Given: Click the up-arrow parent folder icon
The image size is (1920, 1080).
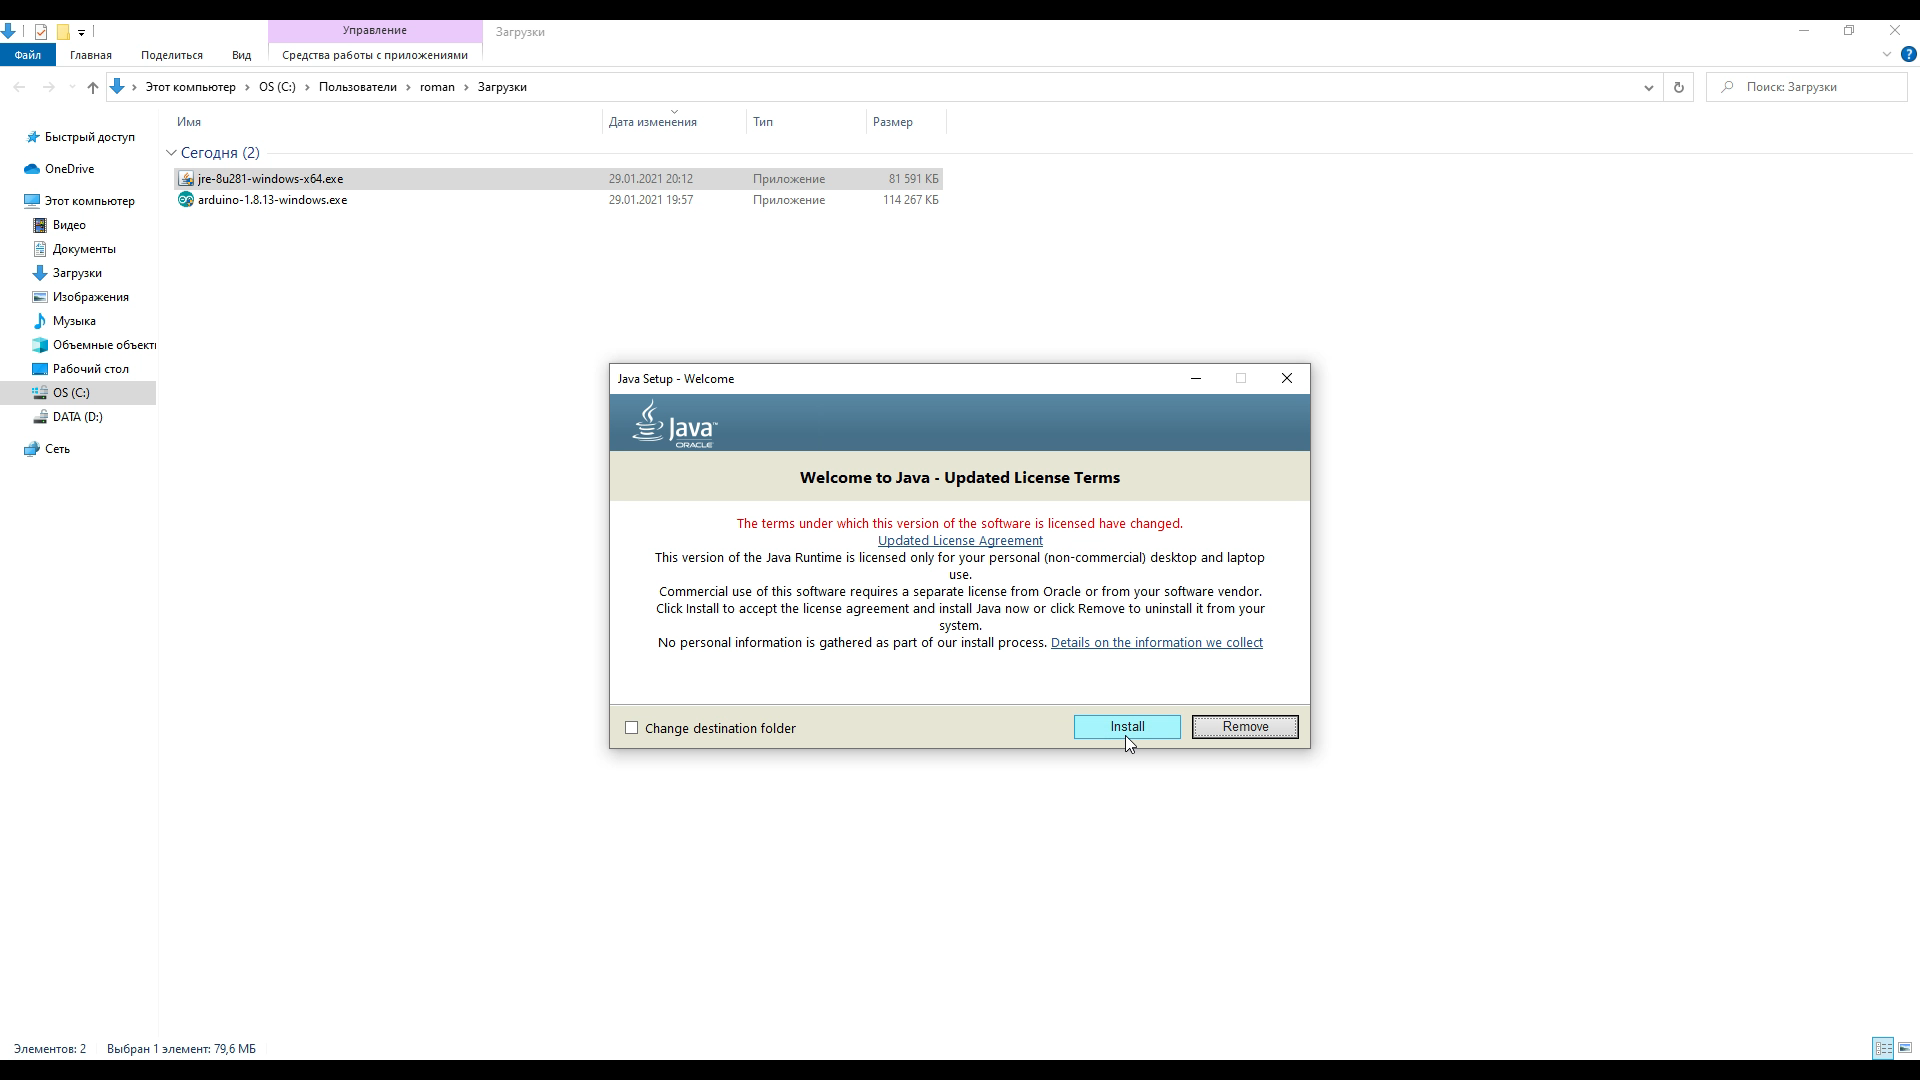Looking at the screenshot, I should tap(93, 88).
